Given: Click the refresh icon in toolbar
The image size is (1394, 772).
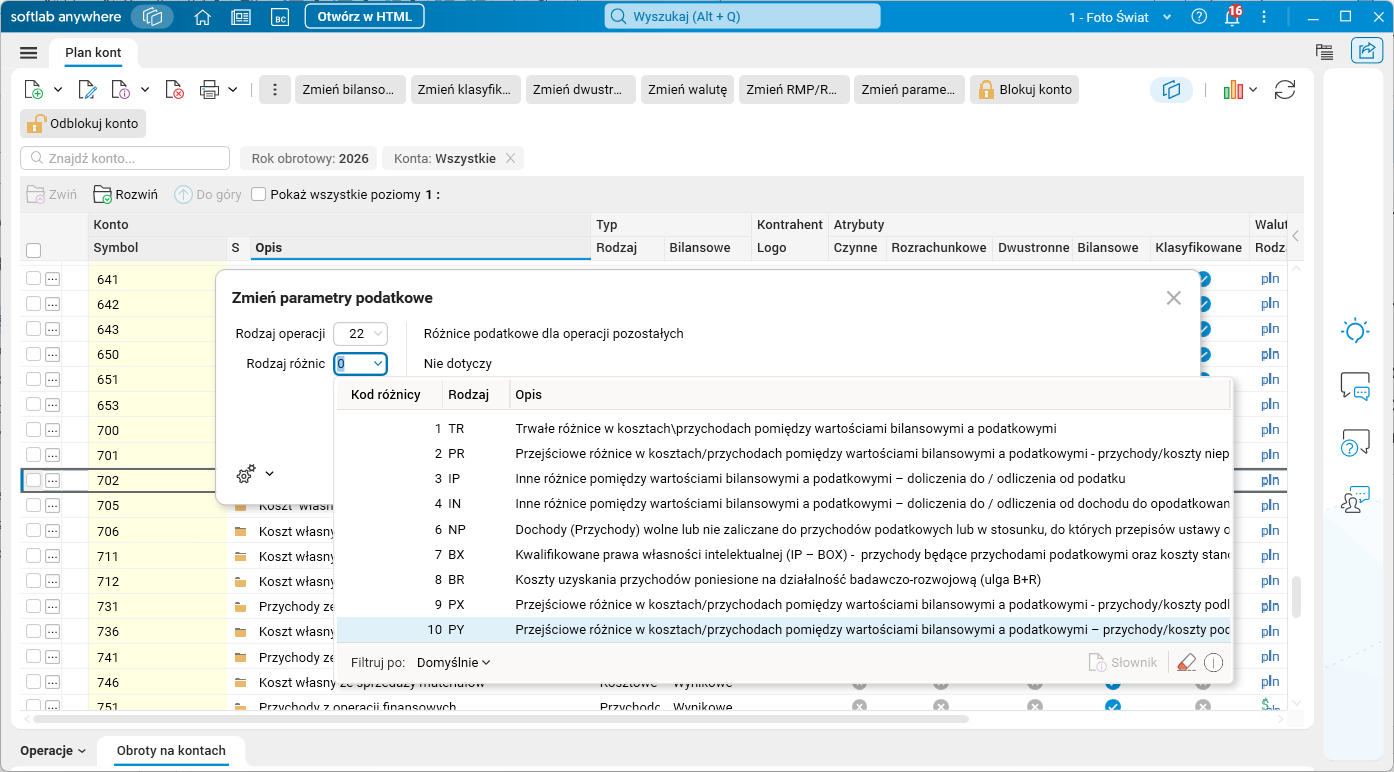Looking at the screenshot, I should pos(1285,90).
